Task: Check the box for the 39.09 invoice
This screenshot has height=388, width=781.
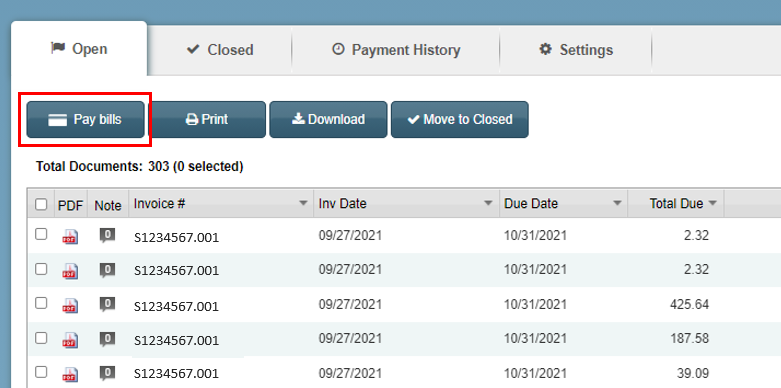Action: [x=41, y=372]
